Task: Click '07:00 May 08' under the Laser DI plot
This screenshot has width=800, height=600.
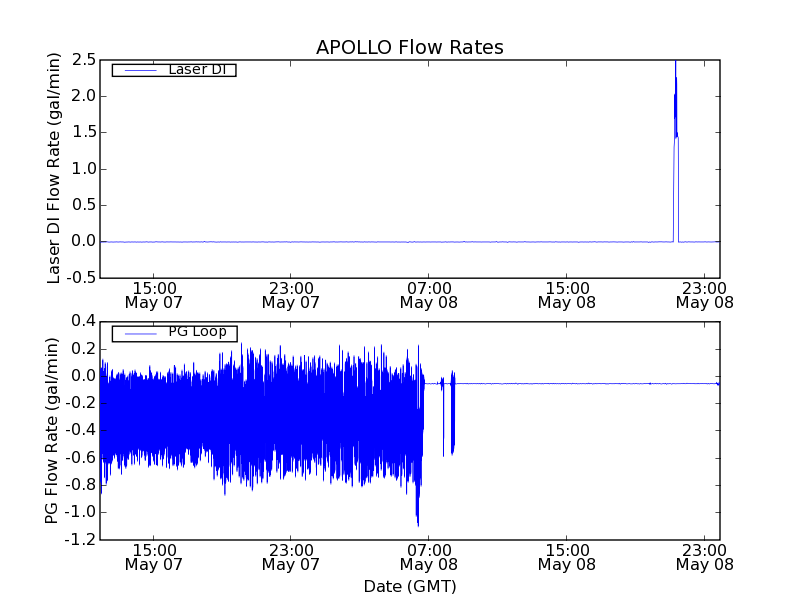Action: pyautogui.click(x=429, y=295)
